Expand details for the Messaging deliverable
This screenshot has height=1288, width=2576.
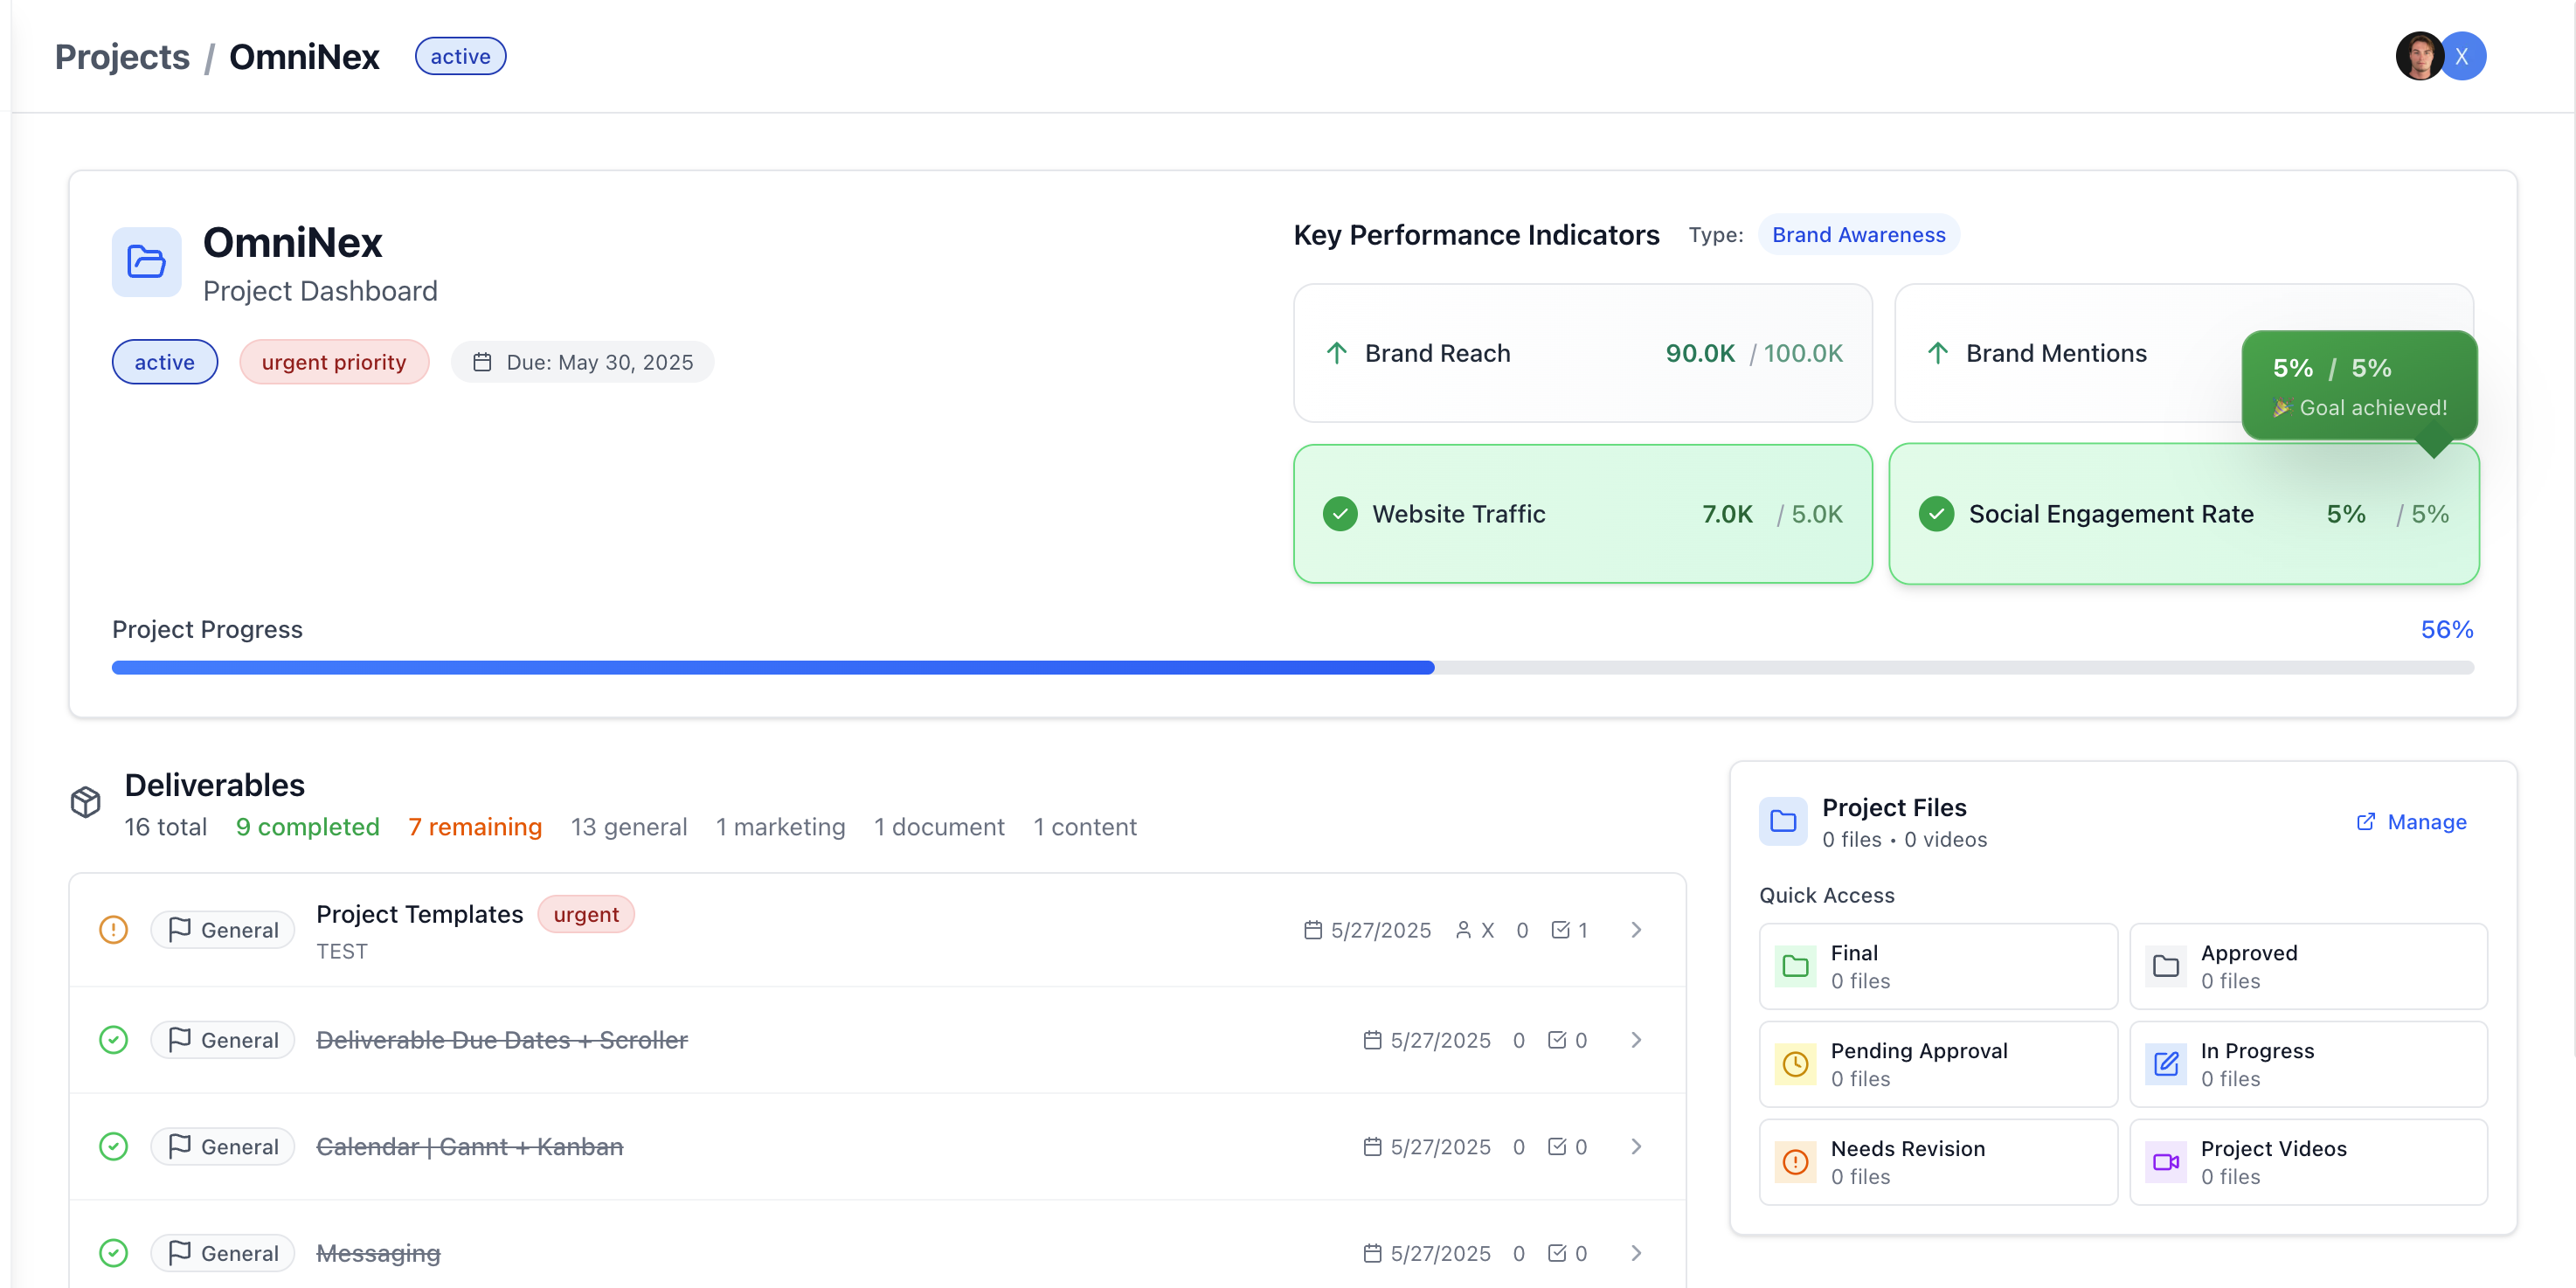1636,1252
